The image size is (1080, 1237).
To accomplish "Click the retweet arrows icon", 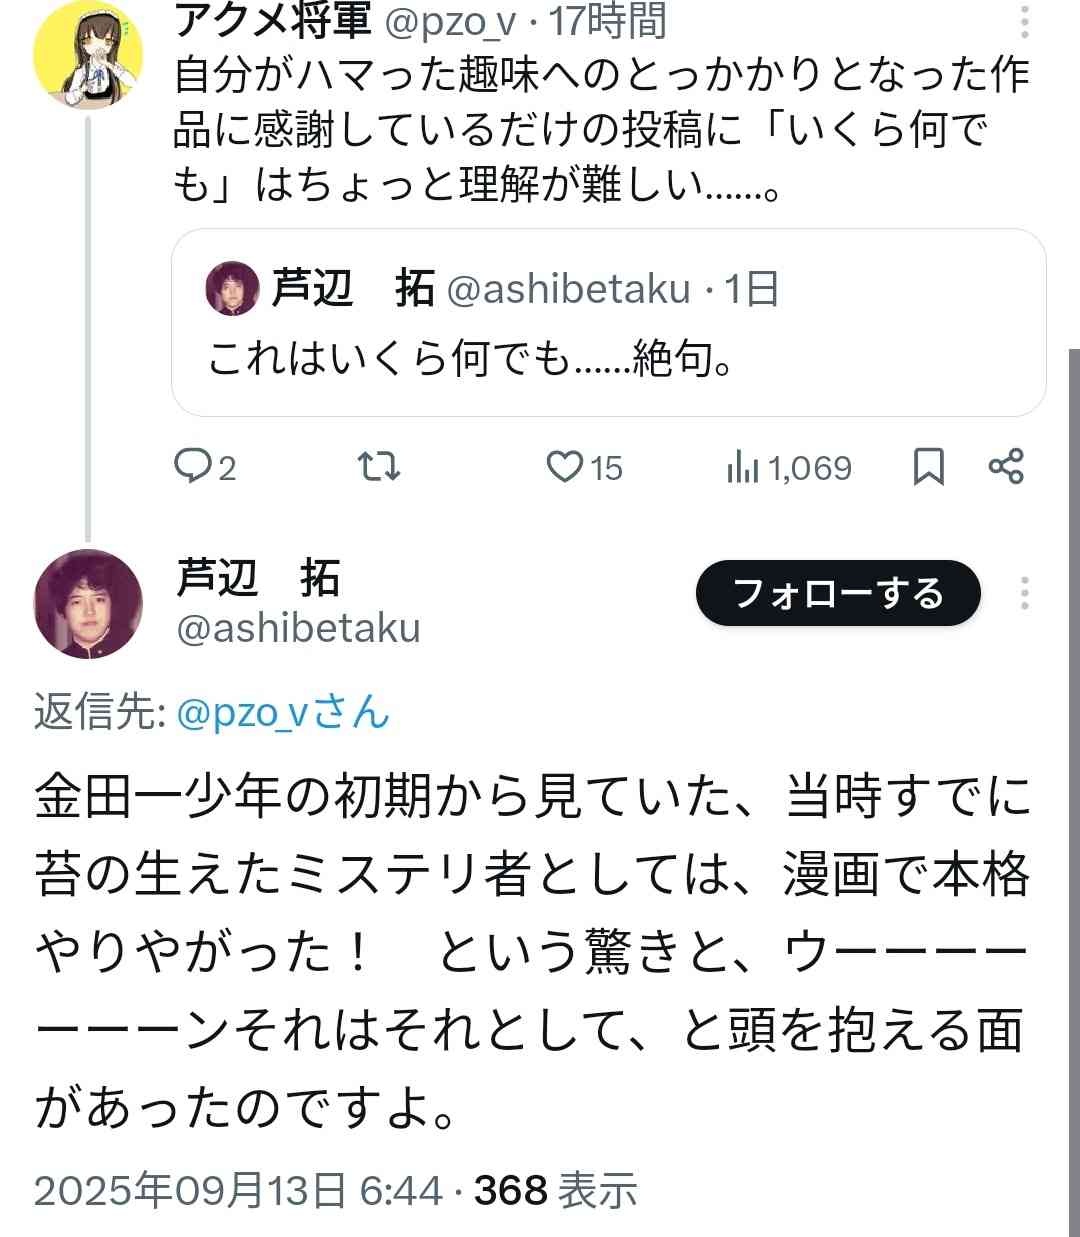I will tap(380, 466).
